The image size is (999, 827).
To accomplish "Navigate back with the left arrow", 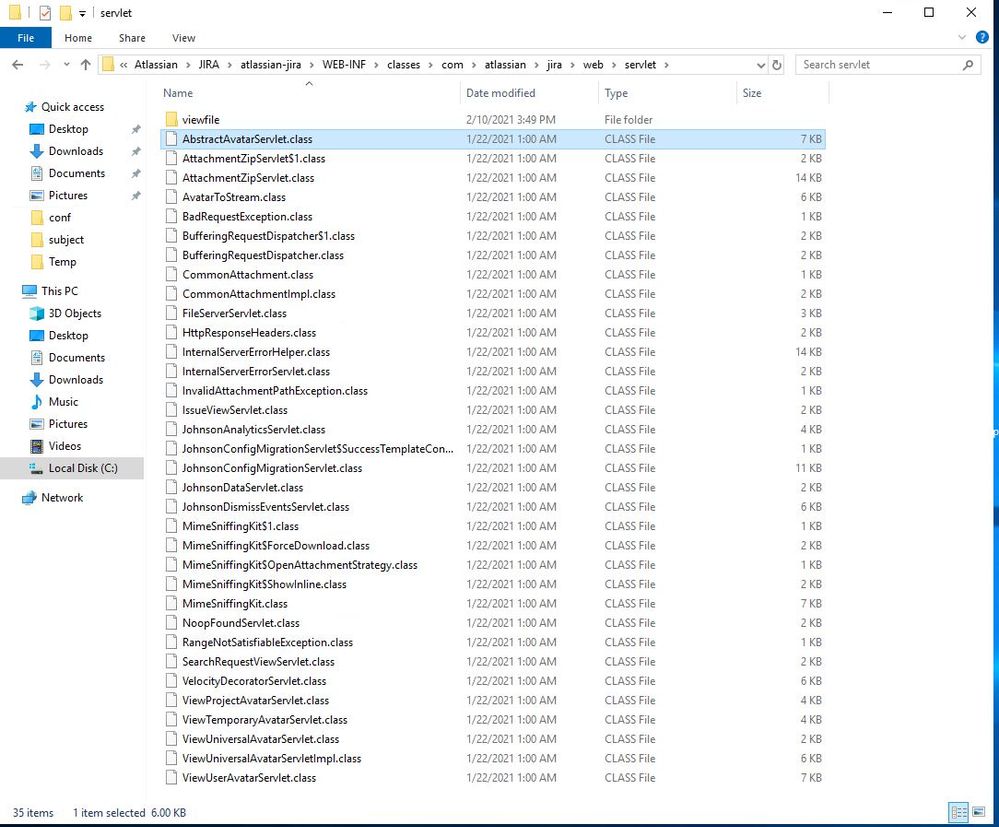I will [x=17, y=64].
